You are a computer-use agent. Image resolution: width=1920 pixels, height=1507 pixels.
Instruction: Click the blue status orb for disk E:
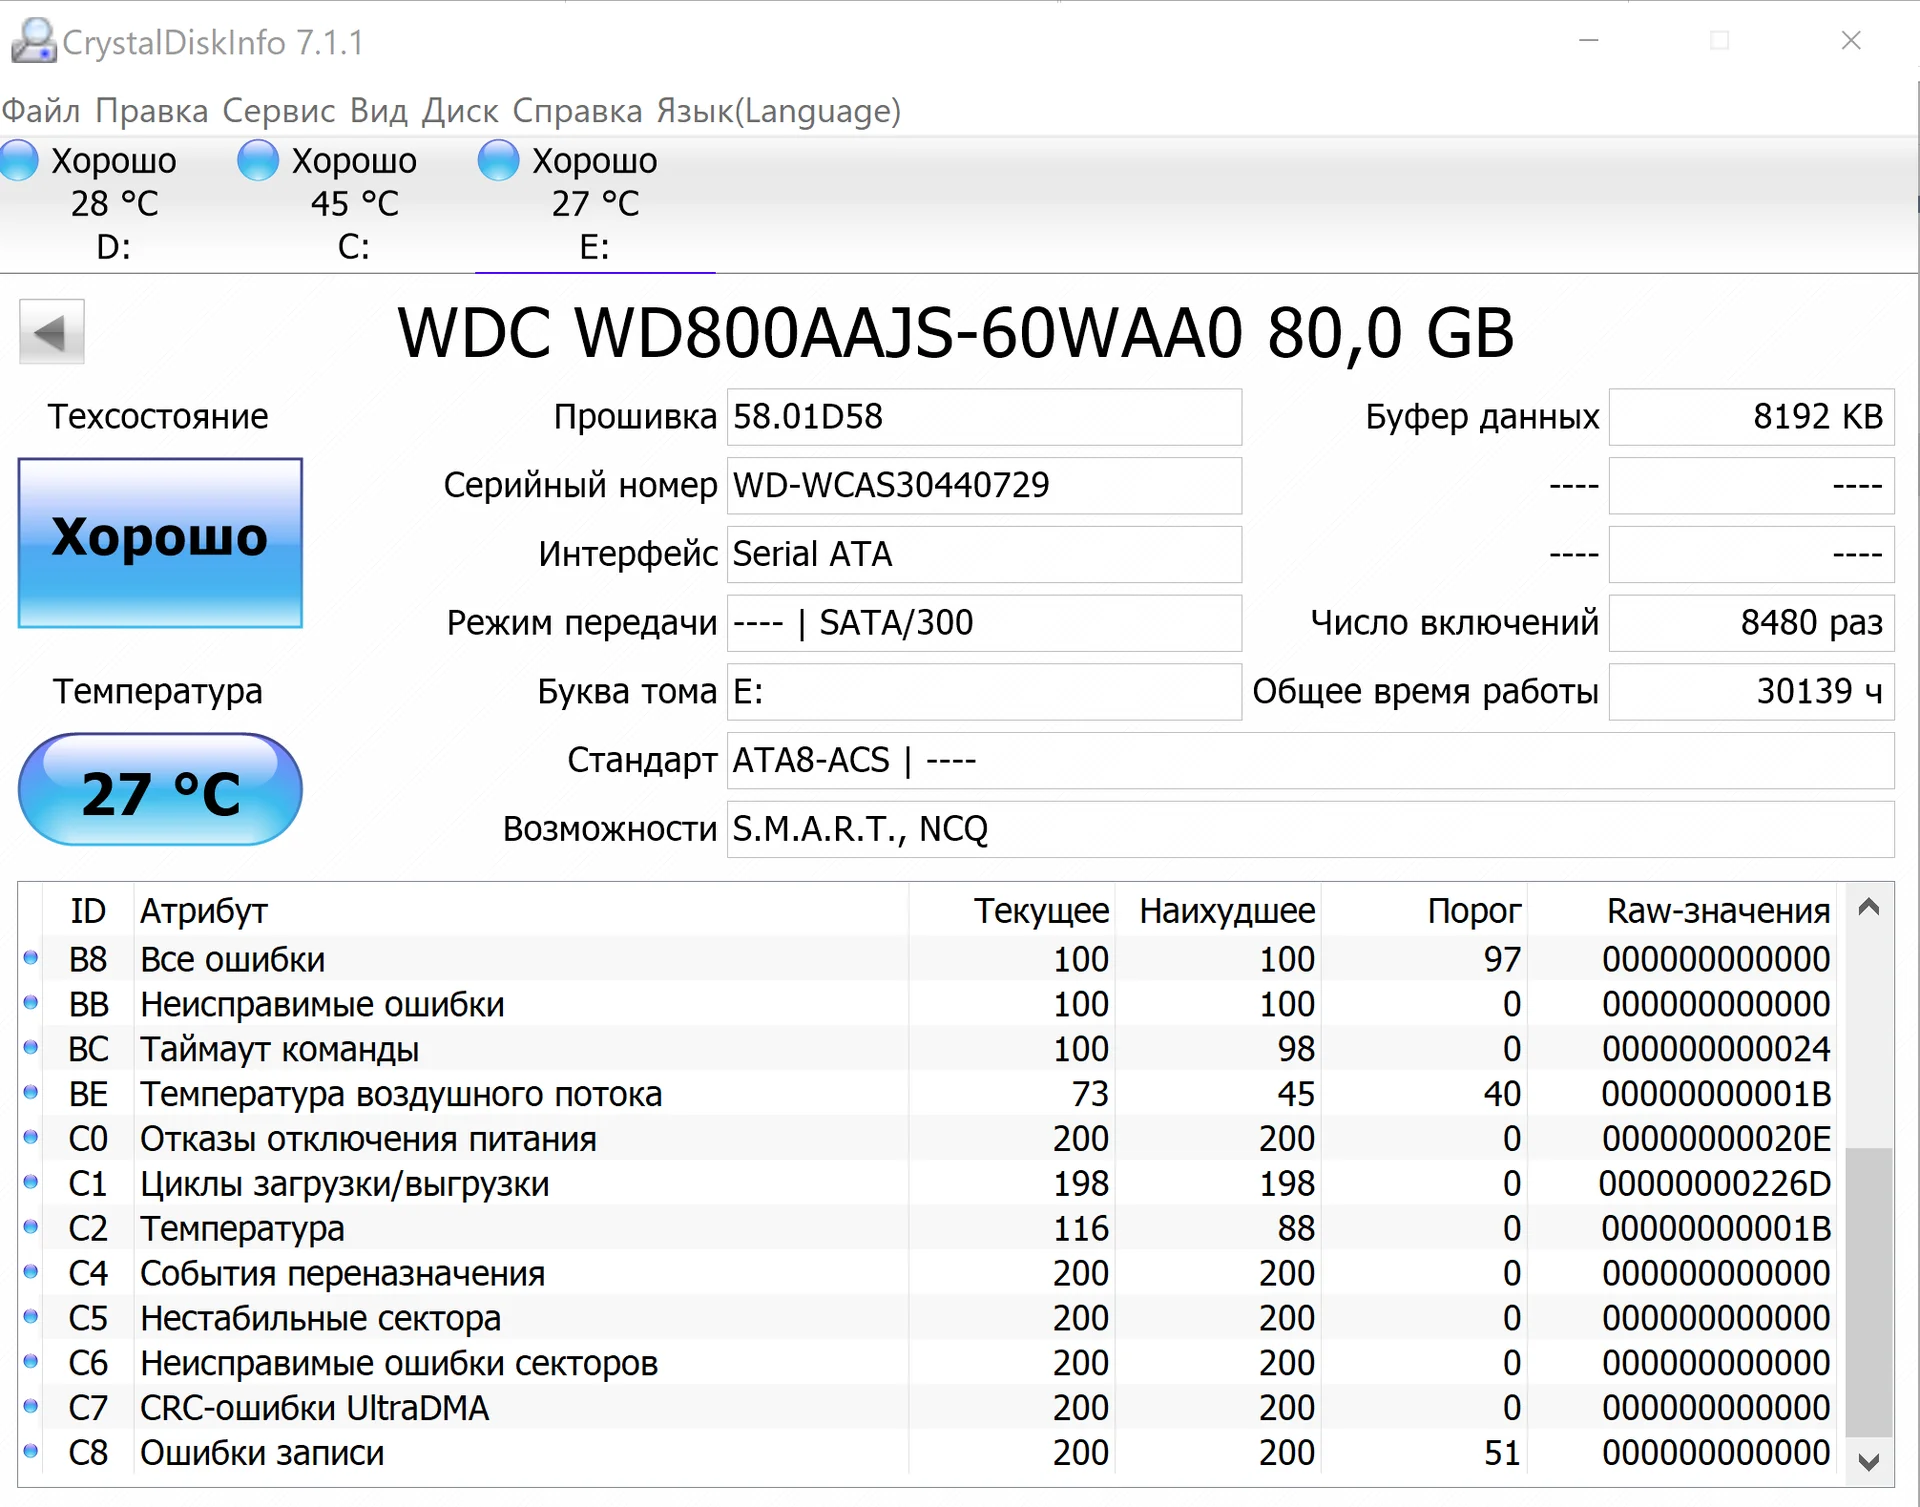pyautogui.click(x=498, y=160)
